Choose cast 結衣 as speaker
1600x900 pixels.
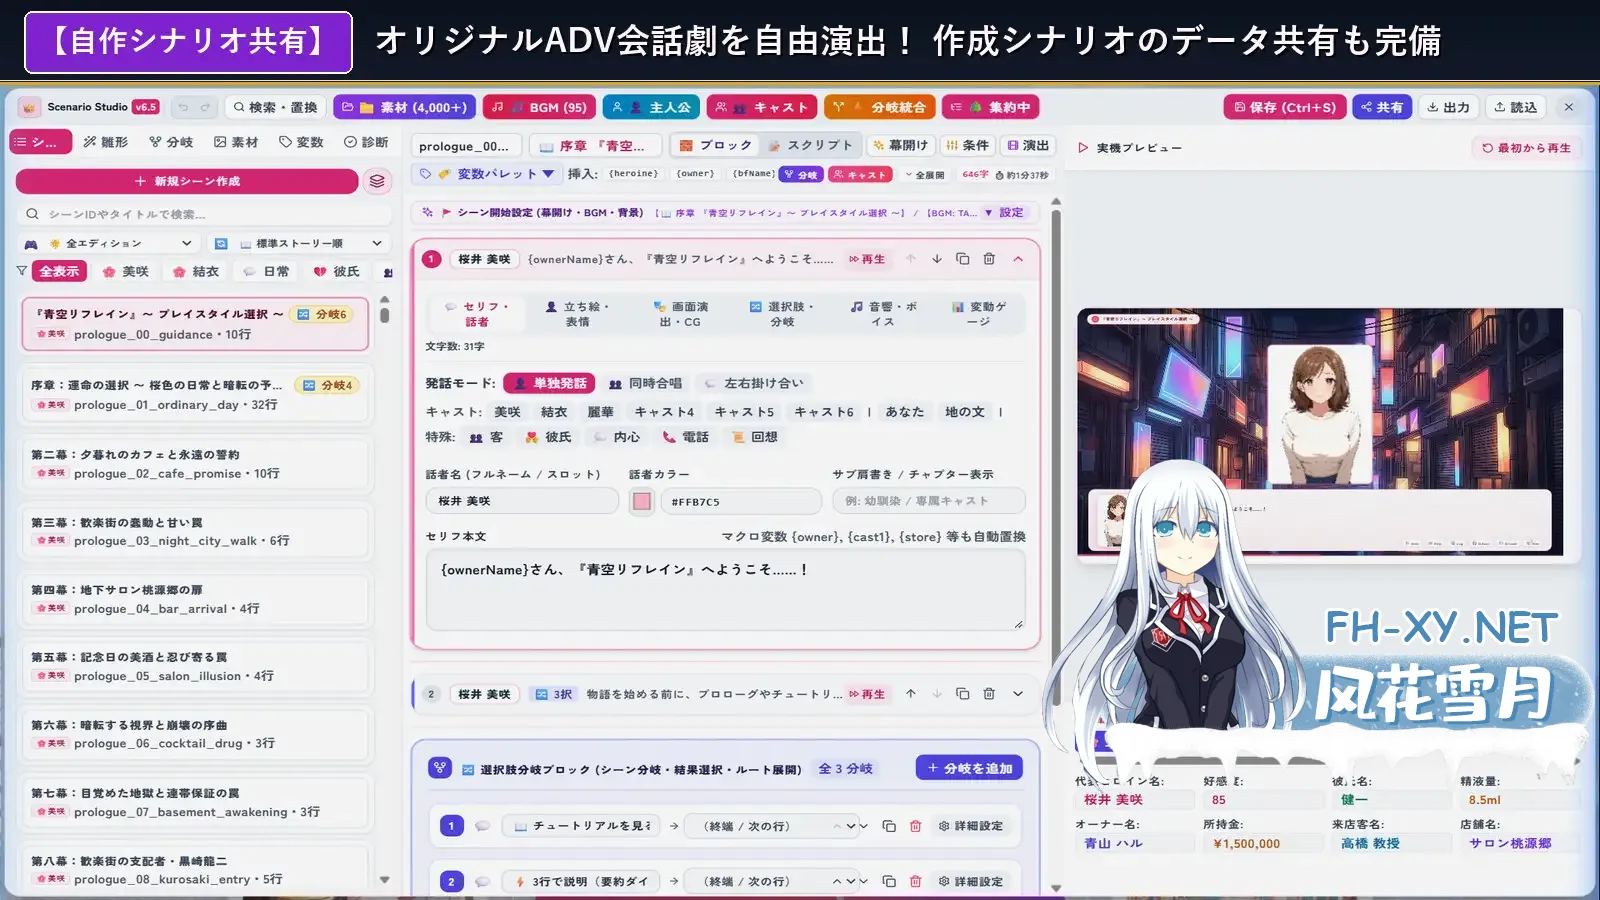554,412
